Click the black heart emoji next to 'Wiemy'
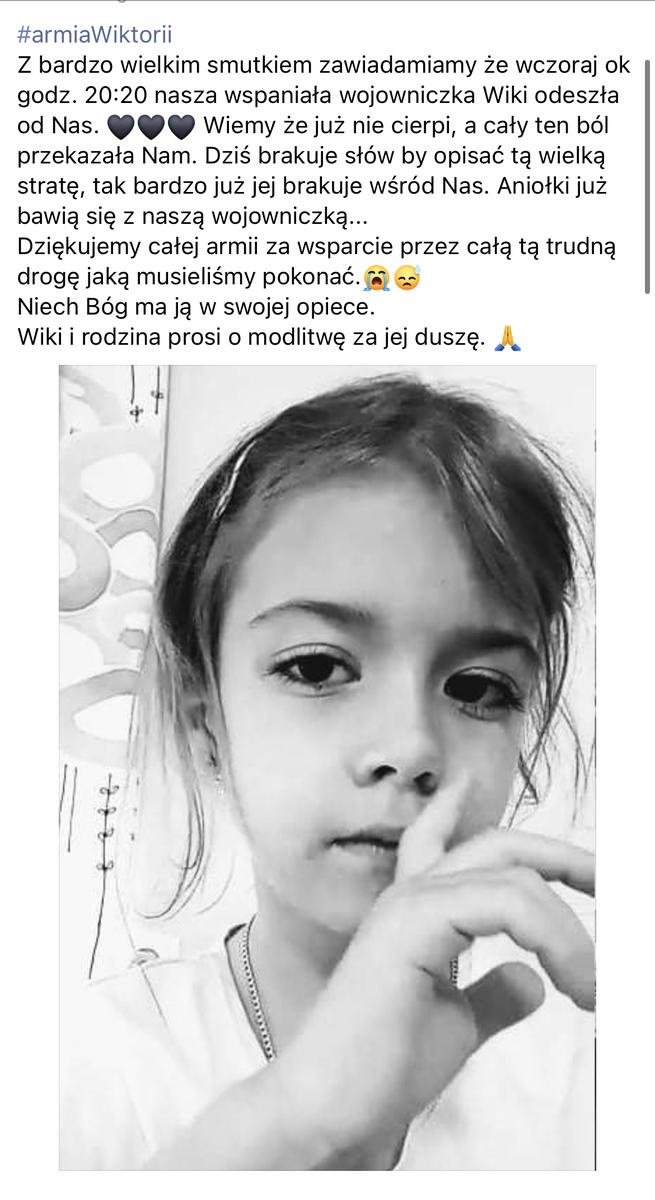Screen dimensions: 655x1200 click(x=181, y=127)
